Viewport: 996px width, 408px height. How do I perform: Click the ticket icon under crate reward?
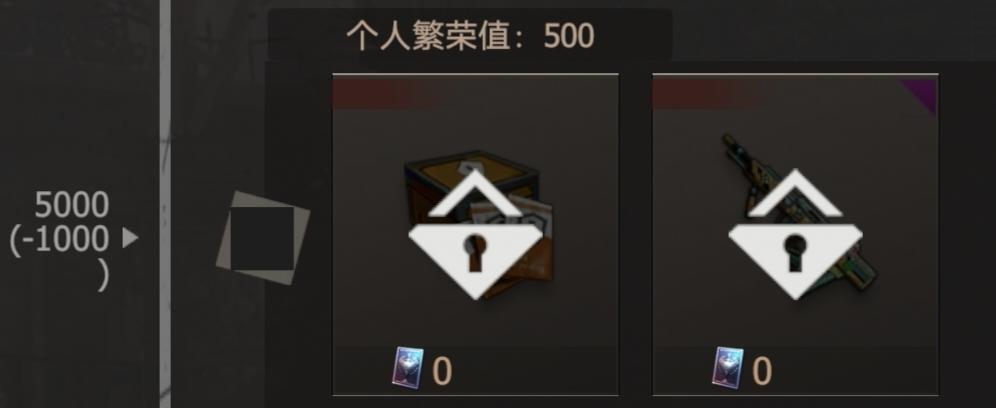[x=407, y=367]
